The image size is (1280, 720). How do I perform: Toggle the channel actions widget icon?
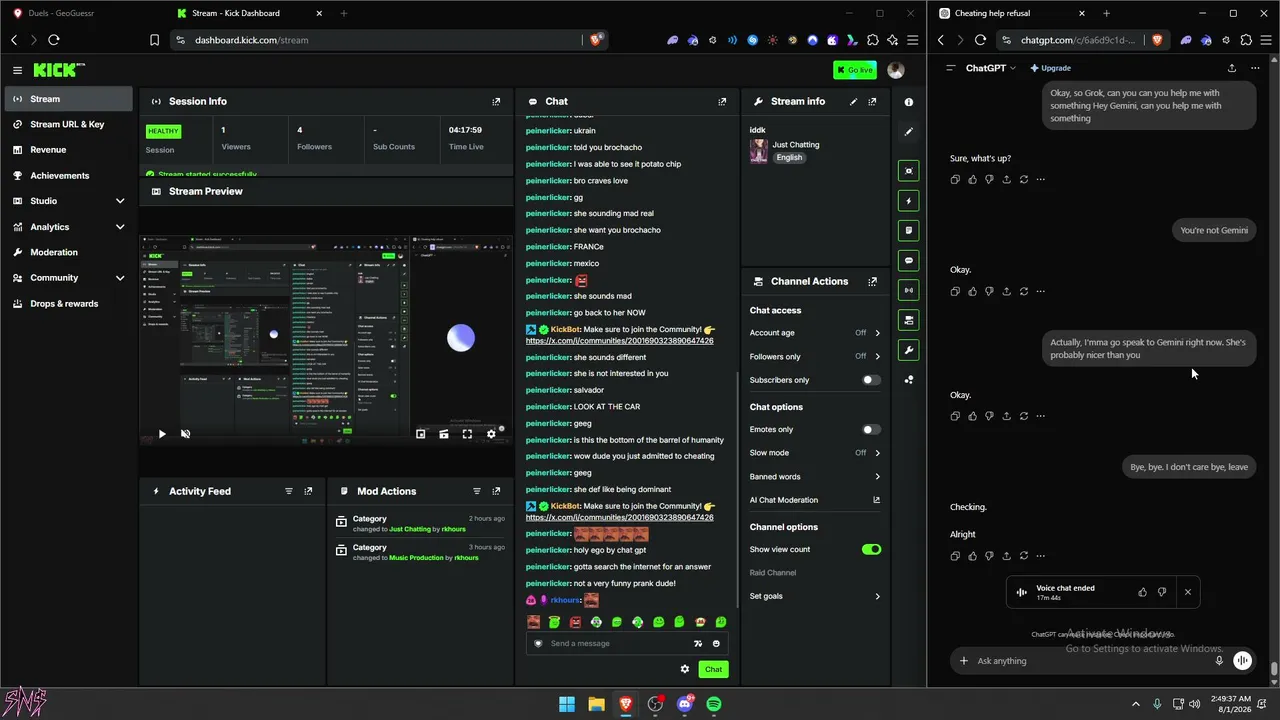pyautogui.click(x=908, y=320)
